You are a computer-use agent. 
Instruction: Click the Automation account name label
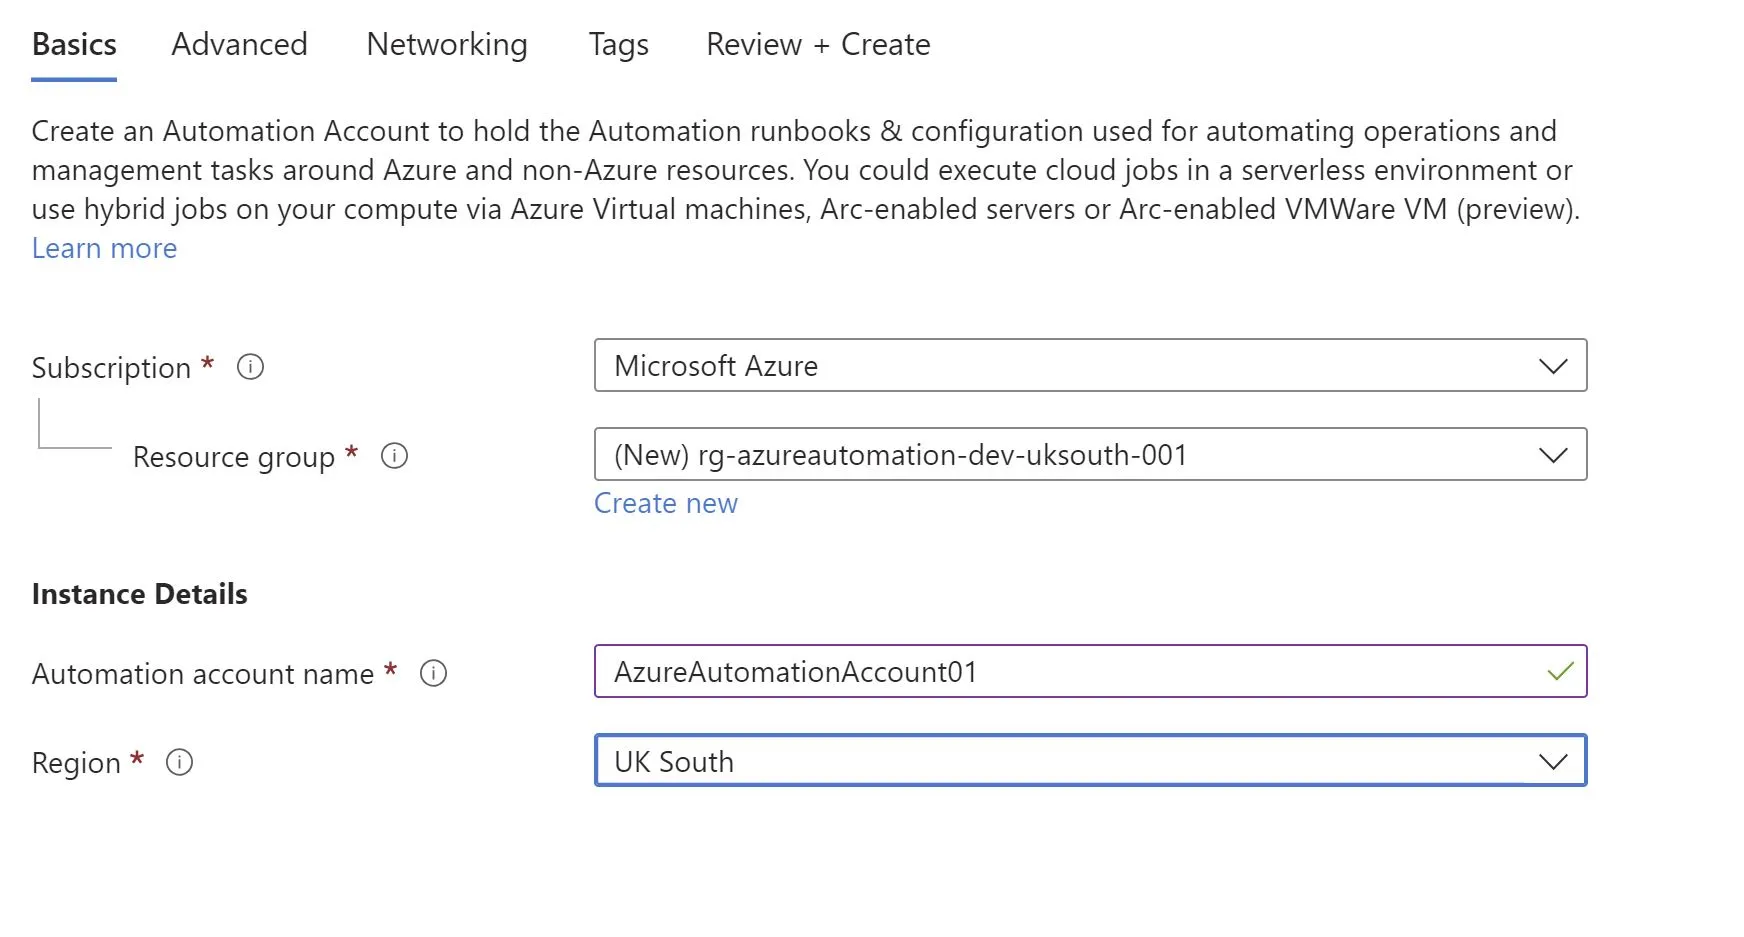click(203, 674)
